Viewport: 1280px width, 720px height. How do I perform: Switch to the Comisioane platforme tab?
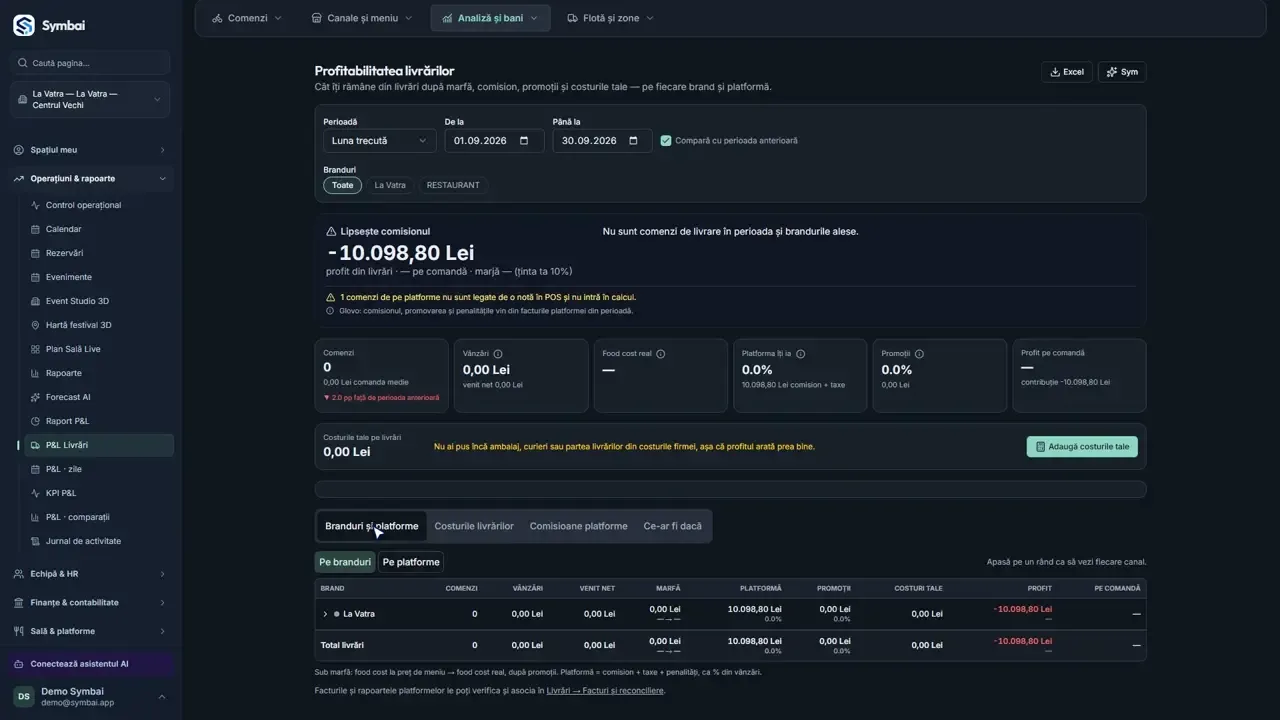tap(579, 526)
